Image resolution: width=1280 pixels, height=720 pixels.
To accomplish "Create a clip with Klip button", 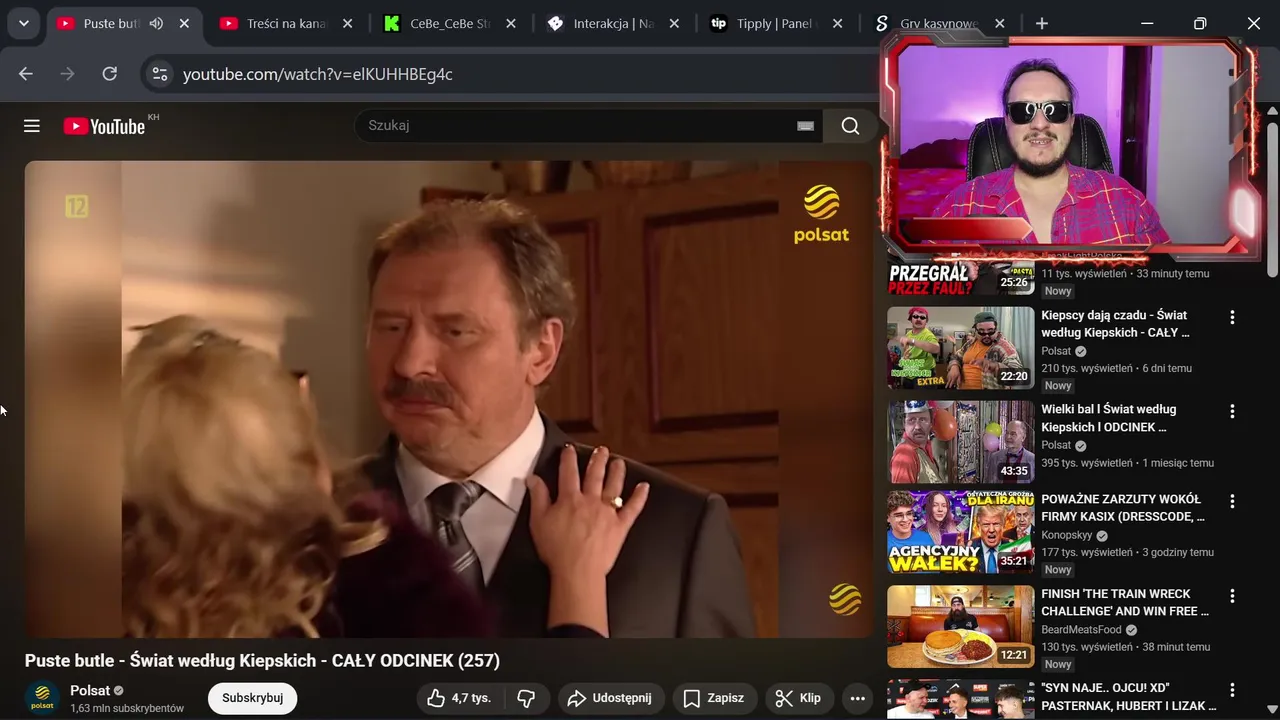I will [799, 698].
